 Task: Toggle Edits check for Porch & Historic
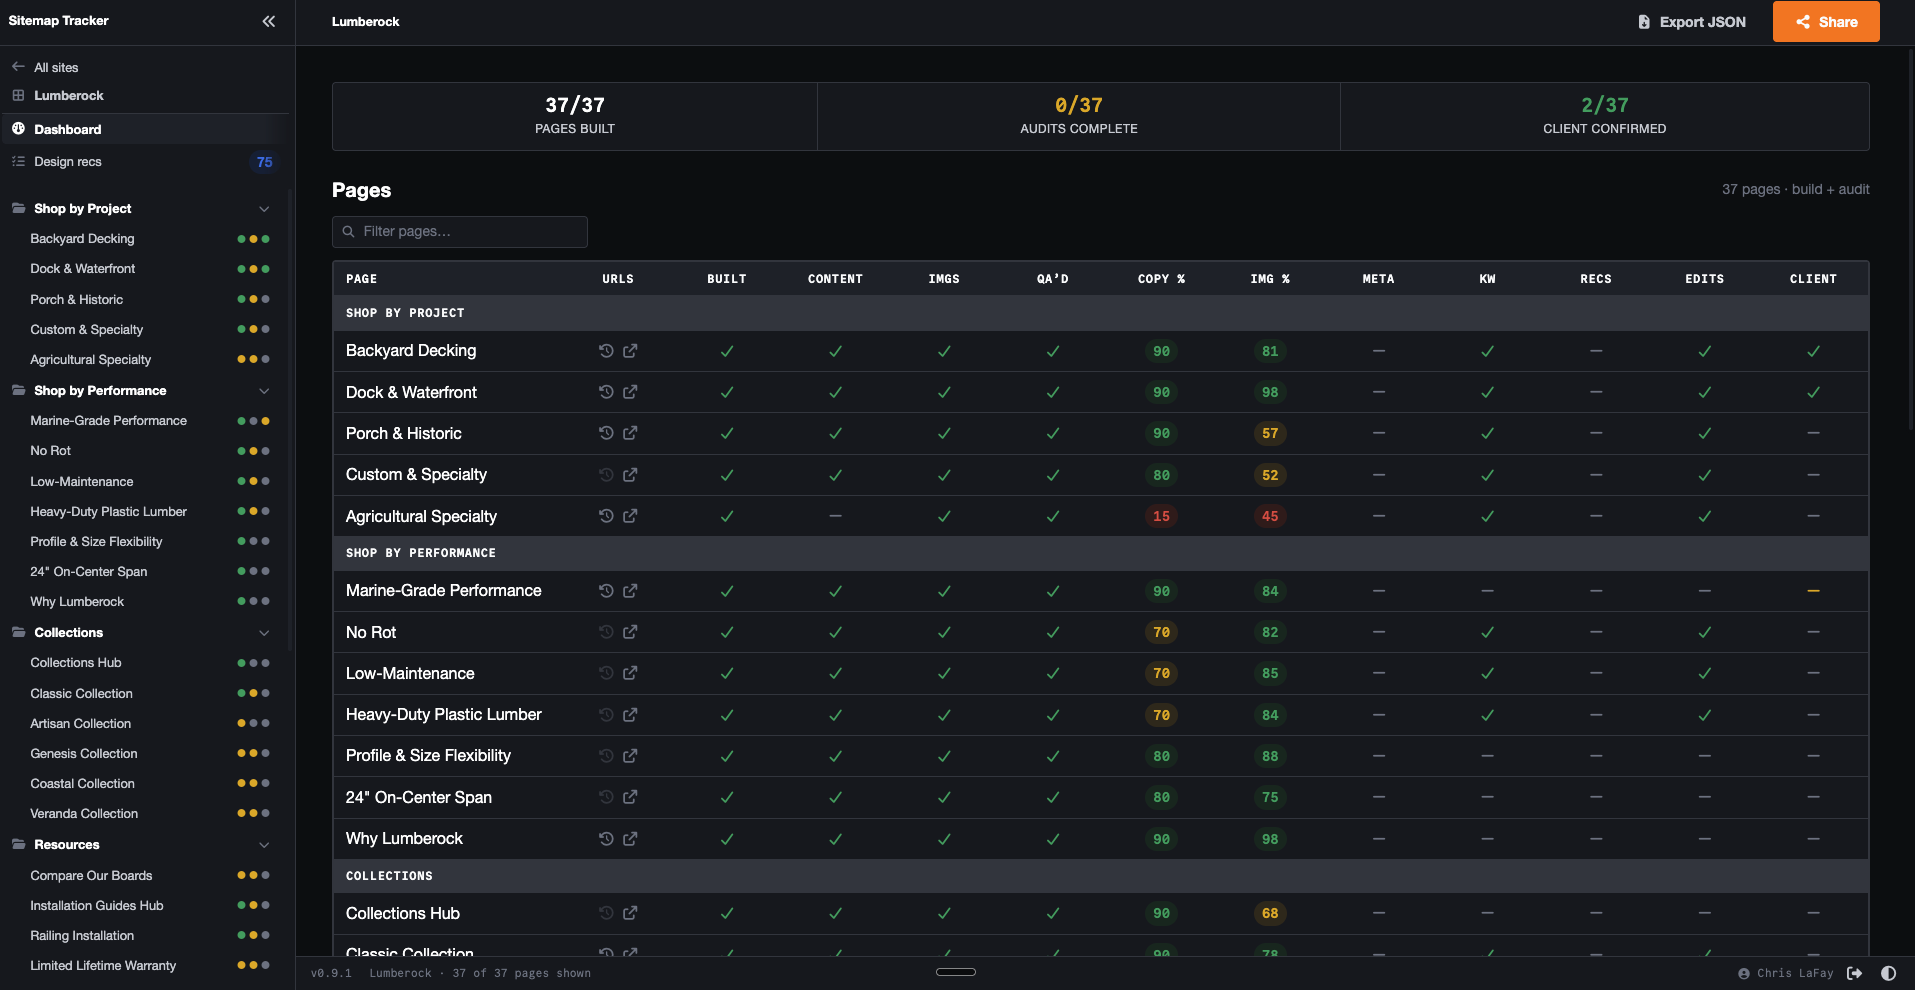click(1704, 433)
